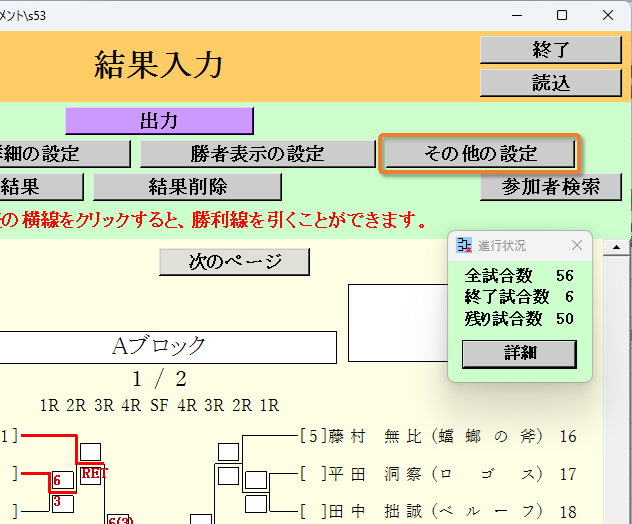Open 勝者表示の設定
Screen dimensions: 632x524
click(258, 154)
